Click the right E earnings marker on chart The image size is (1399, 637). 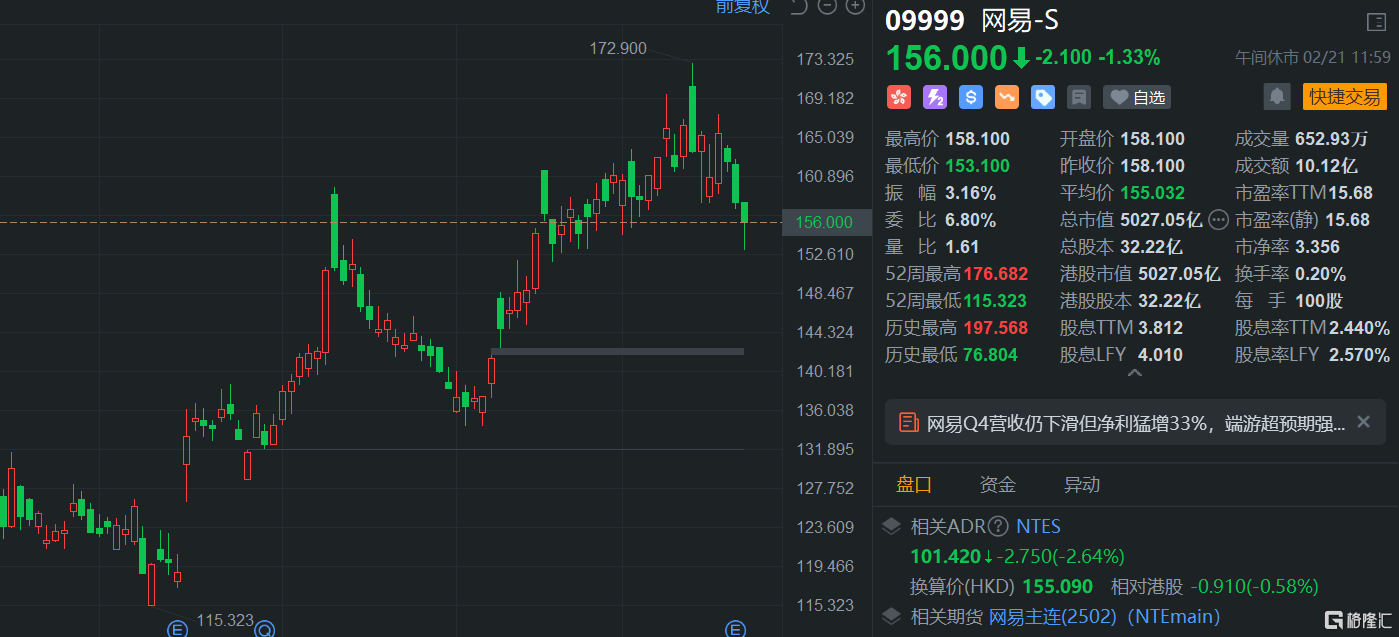[x=735, y=629]
